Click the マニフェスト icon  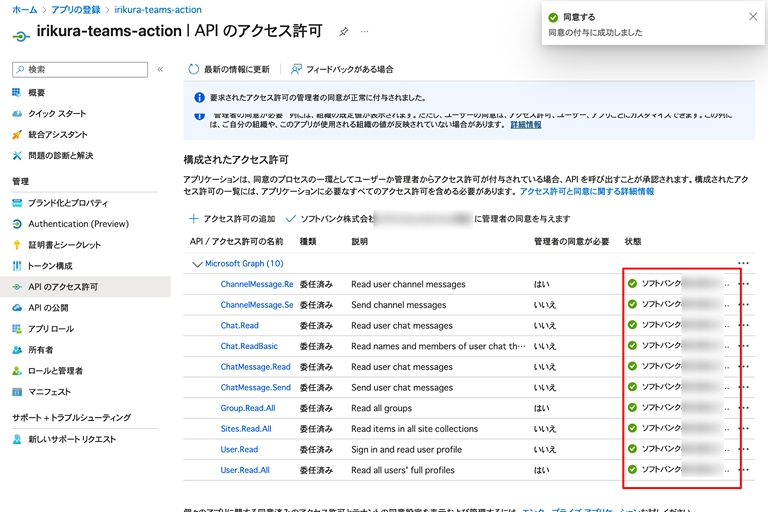tap(17, 392)
